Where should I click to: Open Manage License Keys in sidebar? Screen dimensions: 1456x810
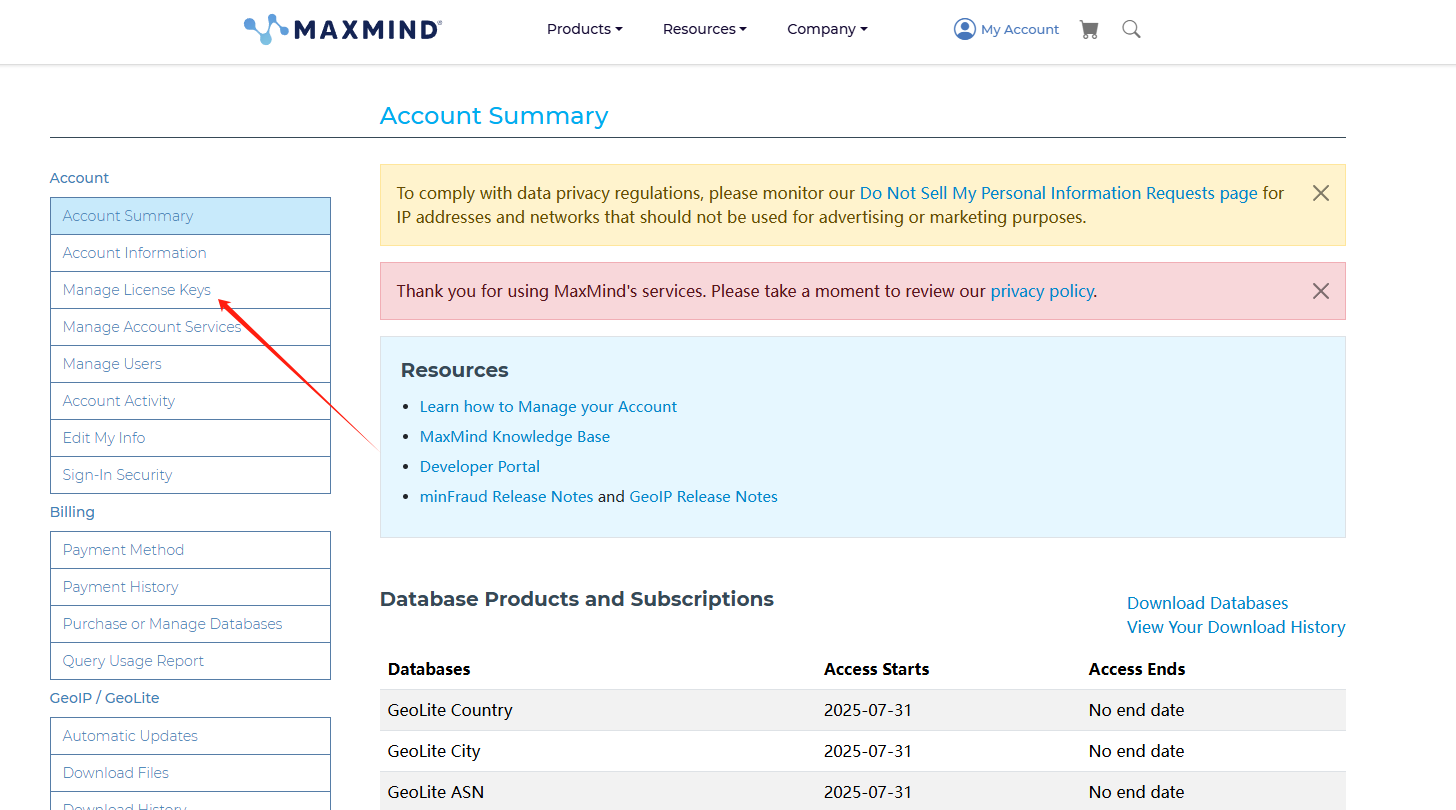pyautogui.click(x=190, y=290)
